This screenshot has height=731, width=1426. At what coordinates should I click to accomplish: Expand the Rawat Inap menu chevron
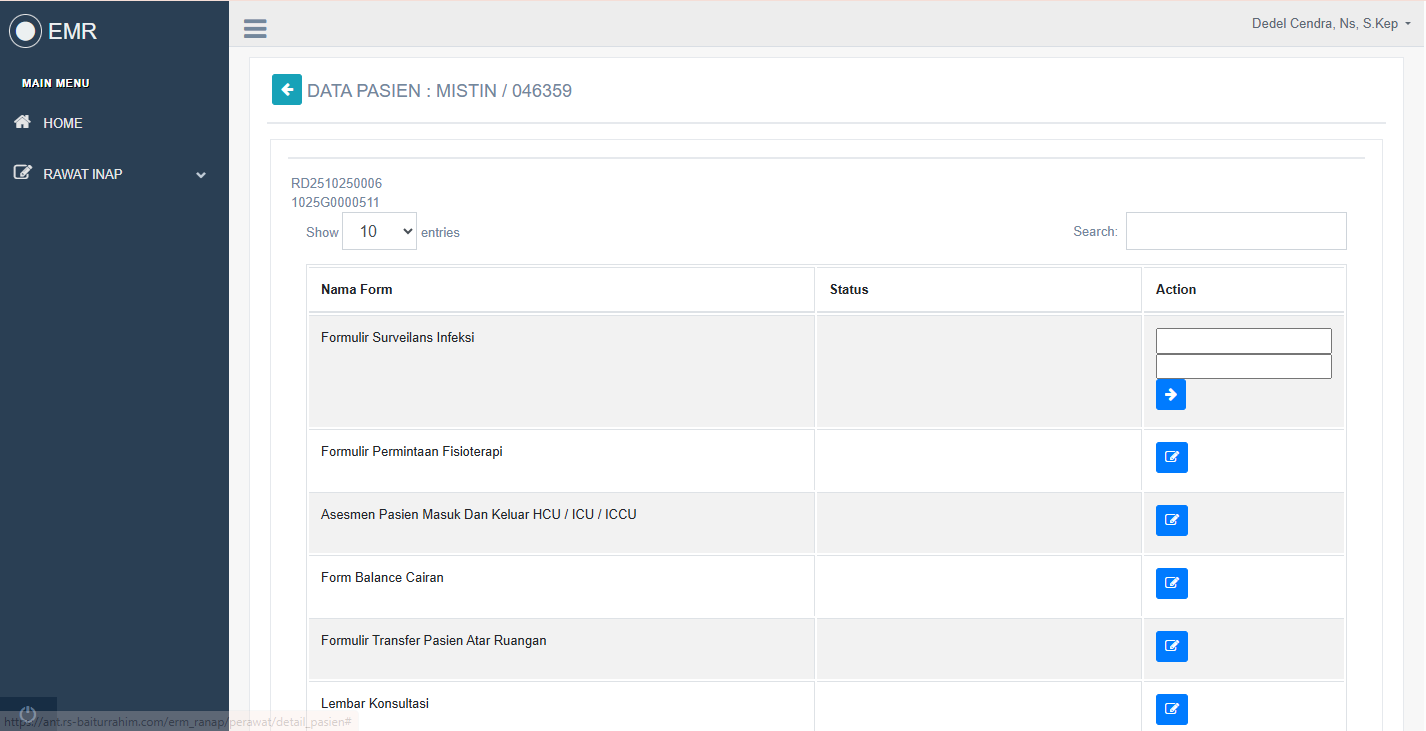201,175
